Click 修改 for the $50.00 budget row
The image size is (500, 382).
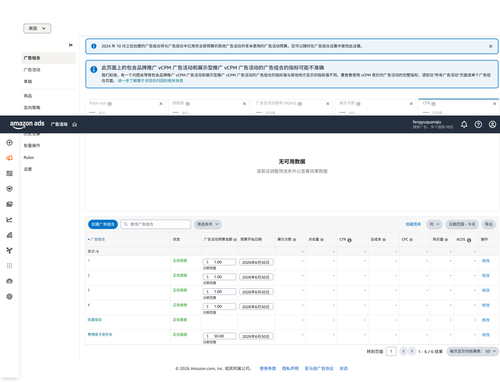point(486,335)
